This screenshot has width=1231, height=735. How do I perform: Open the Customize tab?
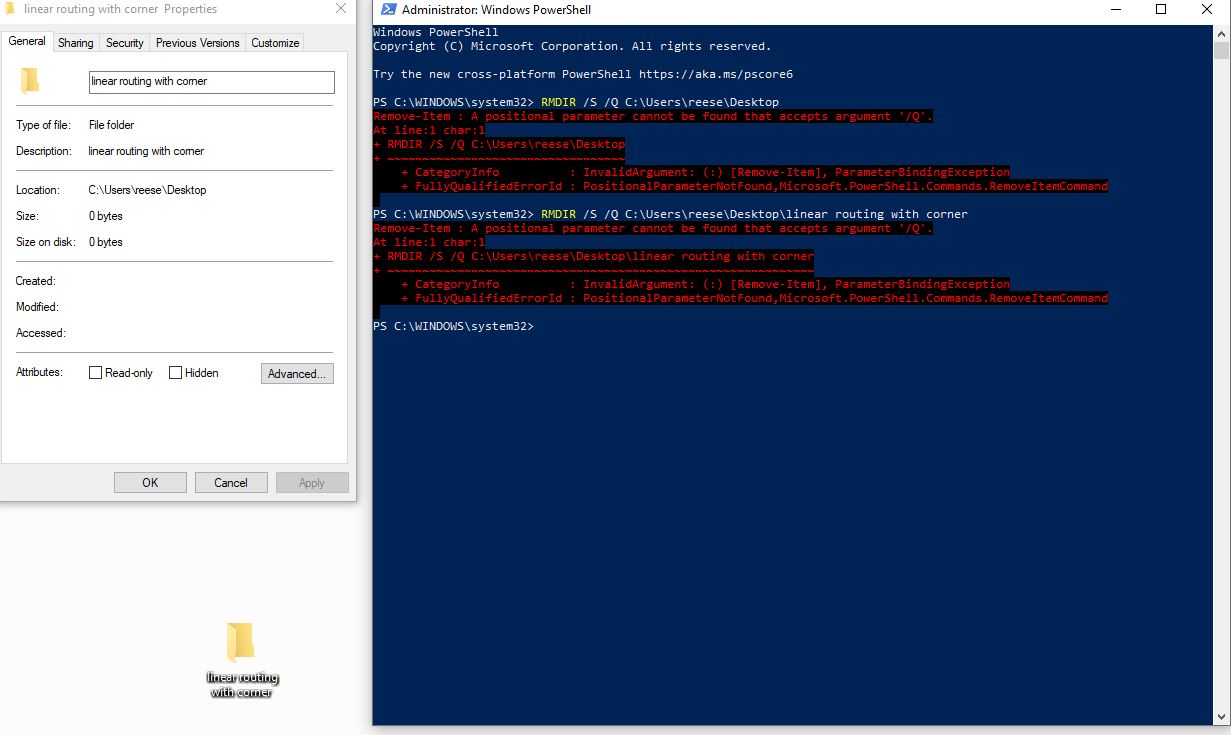click(275, 43)
